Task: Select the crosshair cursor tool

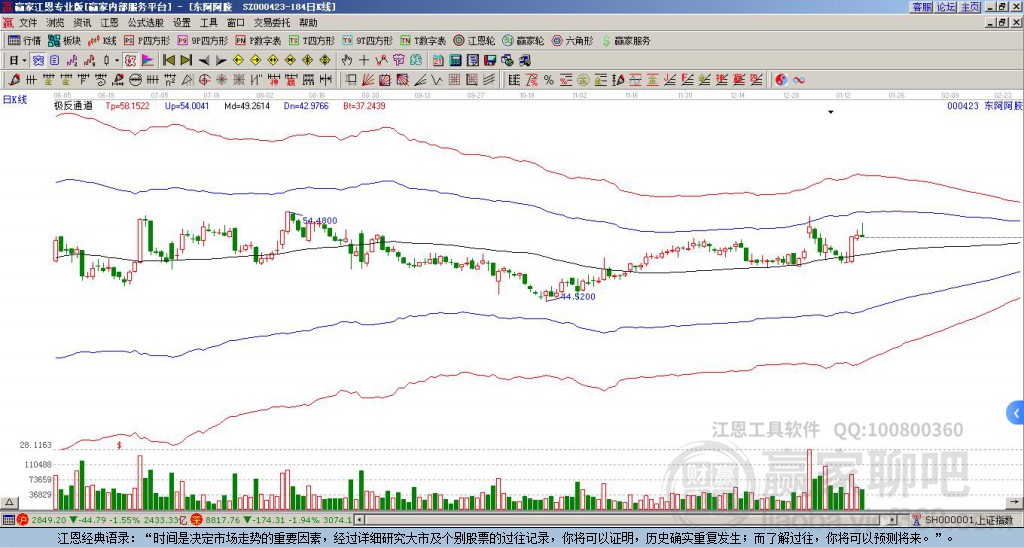Action: [x=364, y=60]
